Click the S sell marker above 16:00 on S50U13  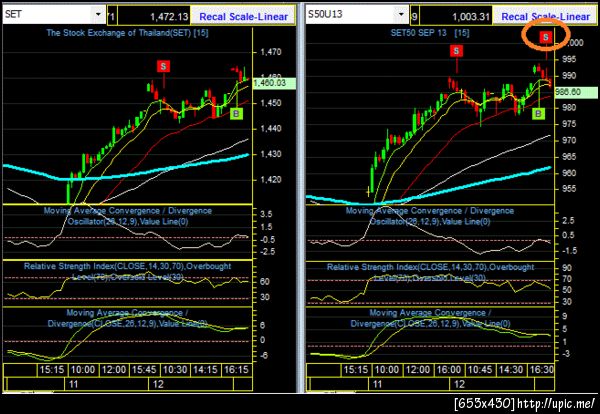(x=456, y=51)
